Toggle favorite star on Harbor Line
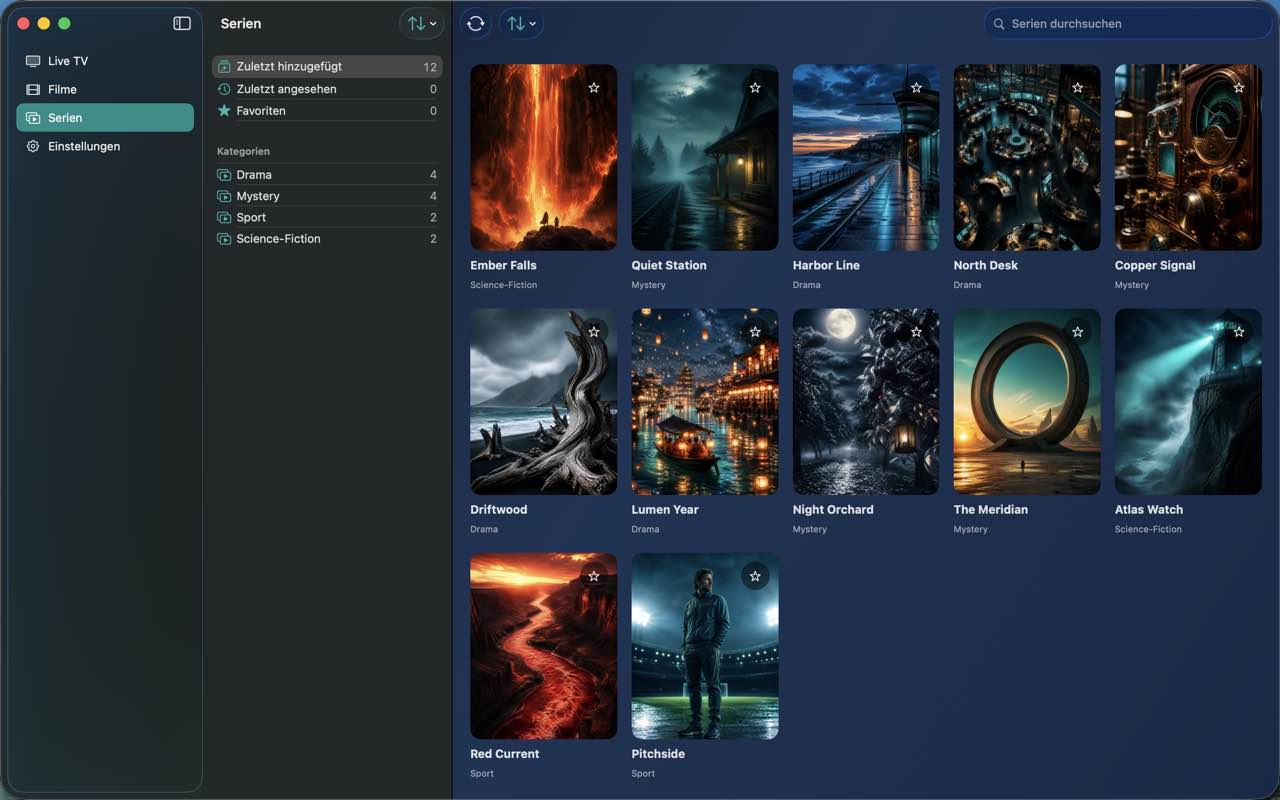Image resolution: width=1280 pixels, height=800 pixels. tap(916, 88)
